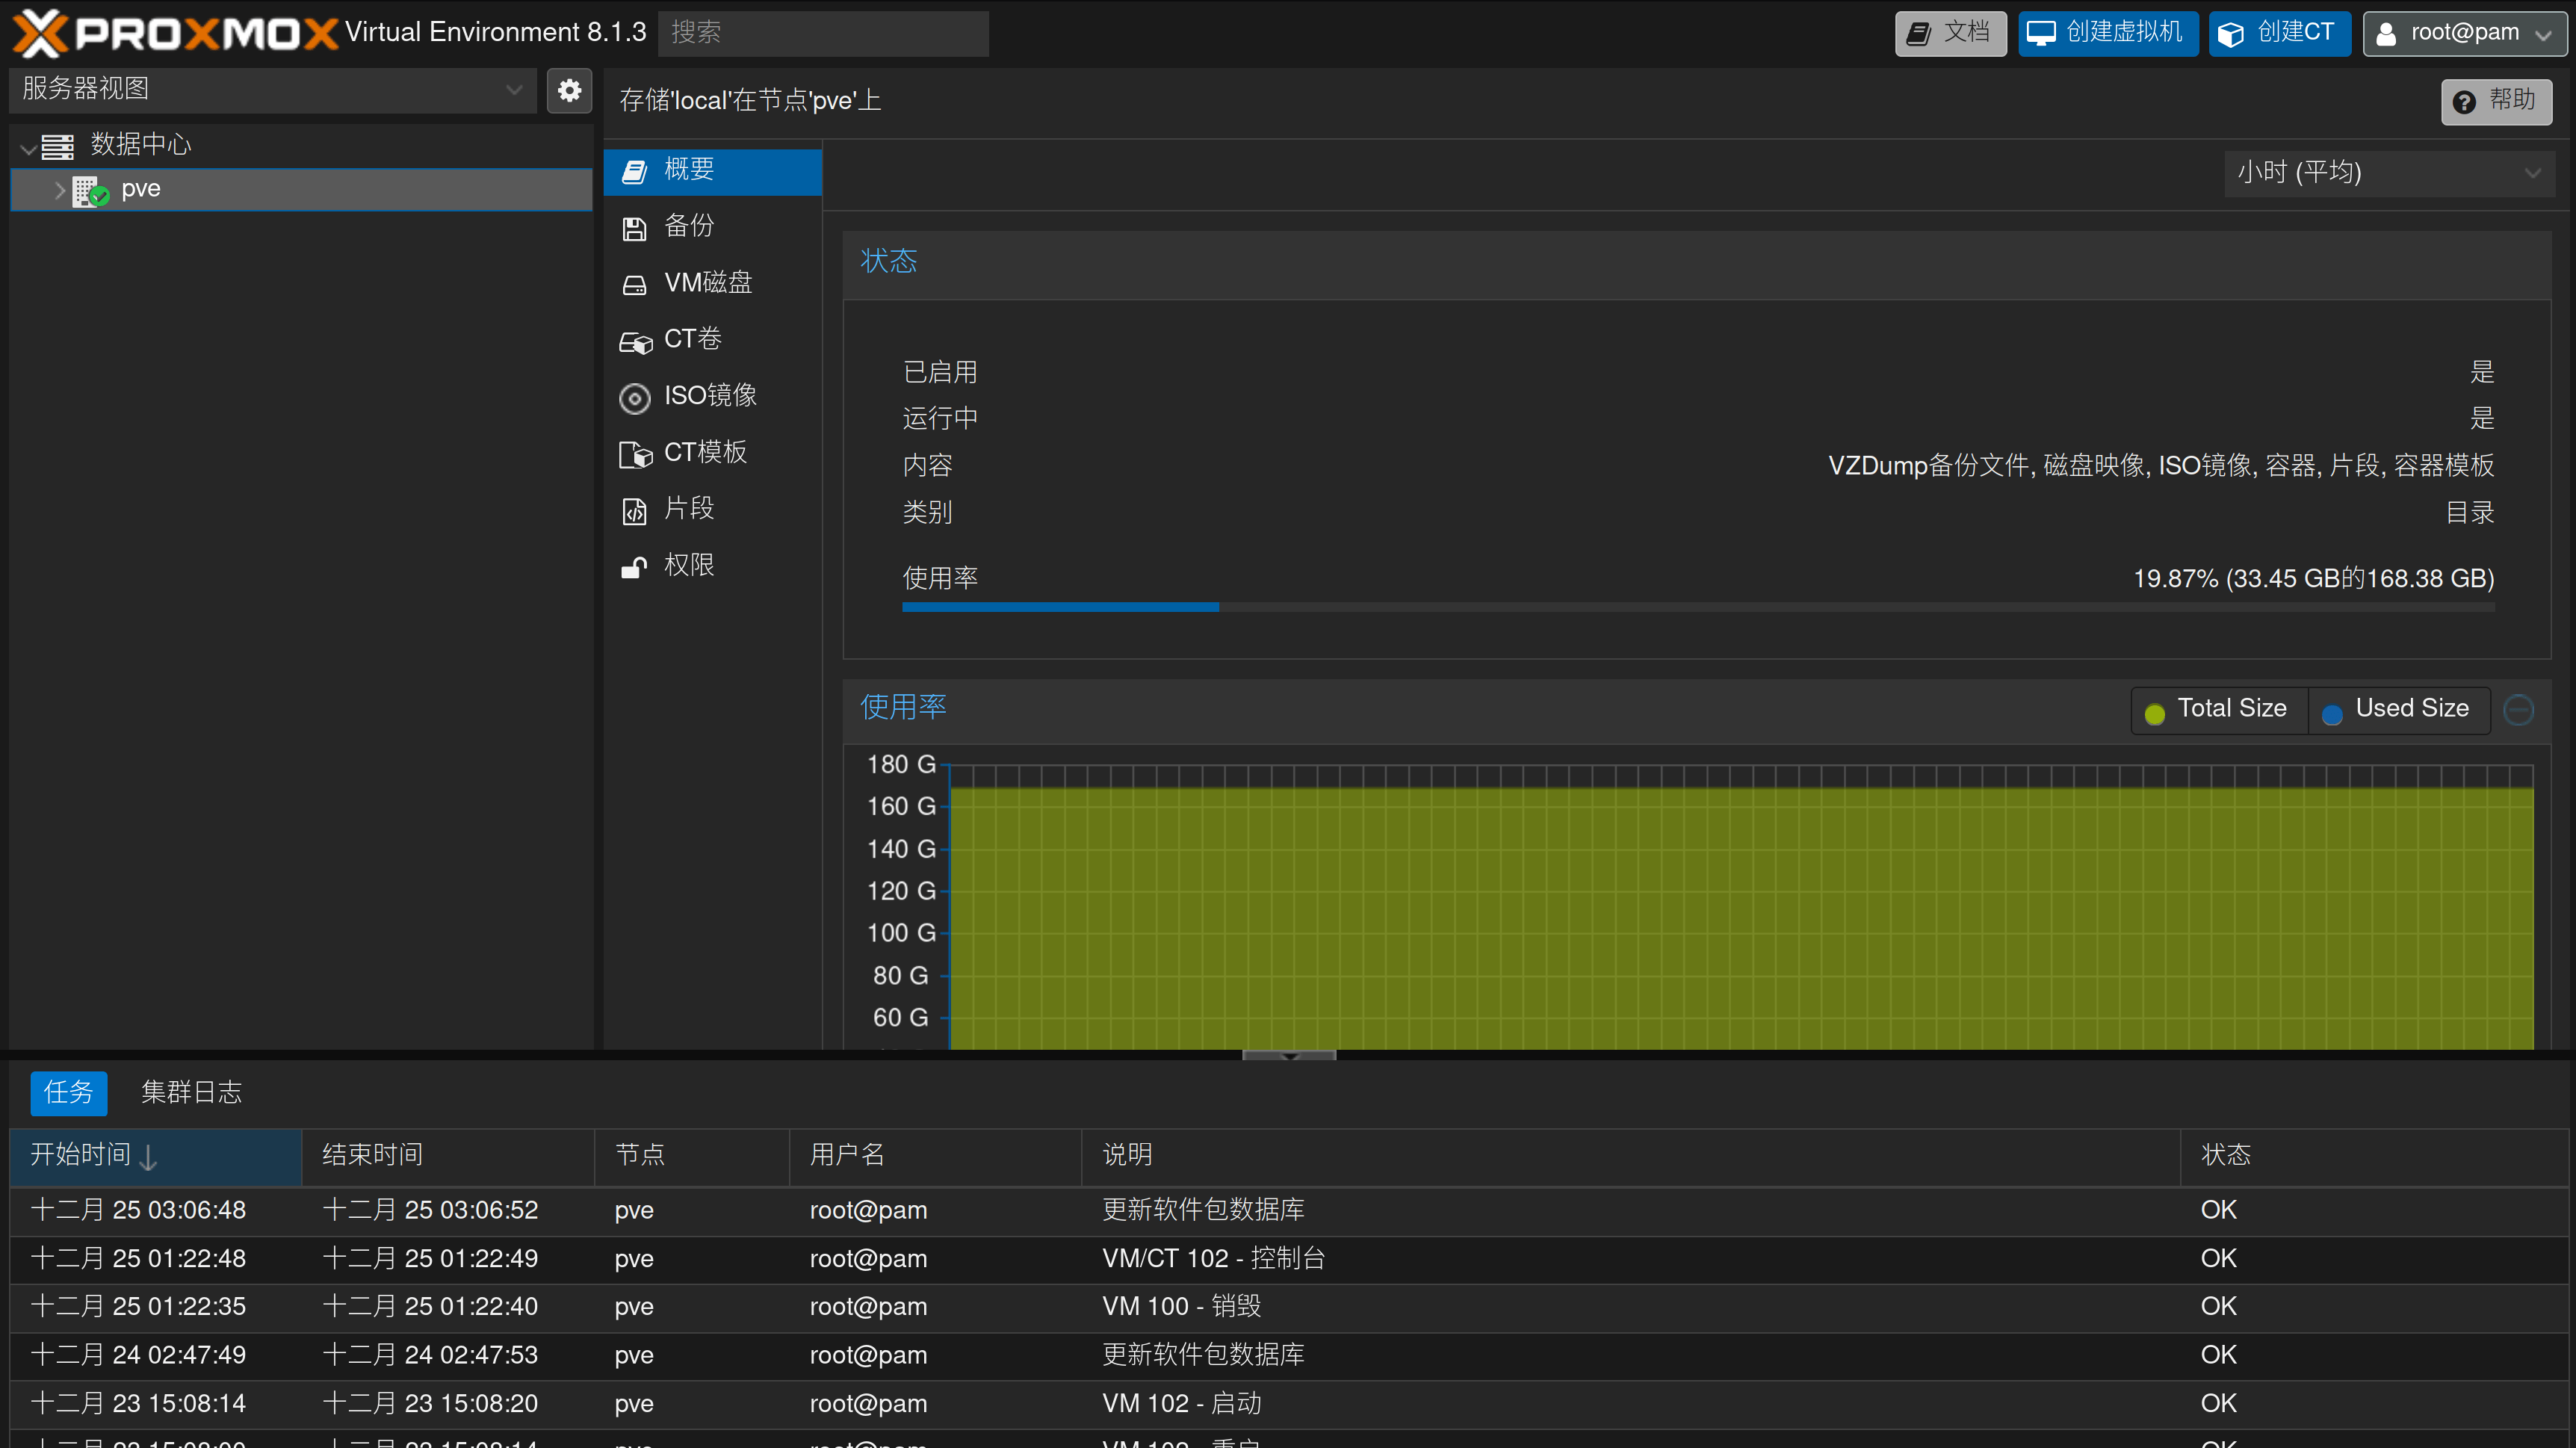
Task: Click the 搜索 search input field
Action: click(x=823, y=34)
